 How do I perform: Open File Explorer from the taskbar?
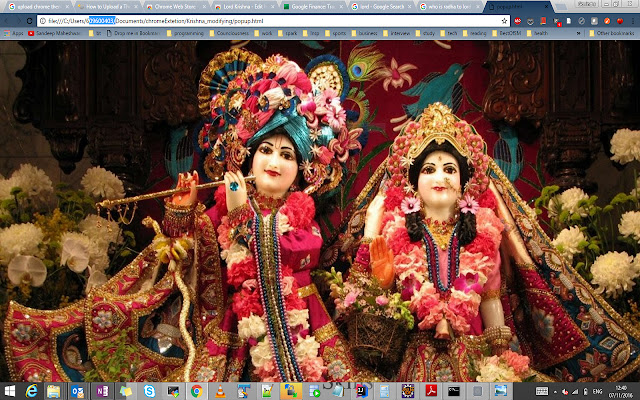click(53, 391)
